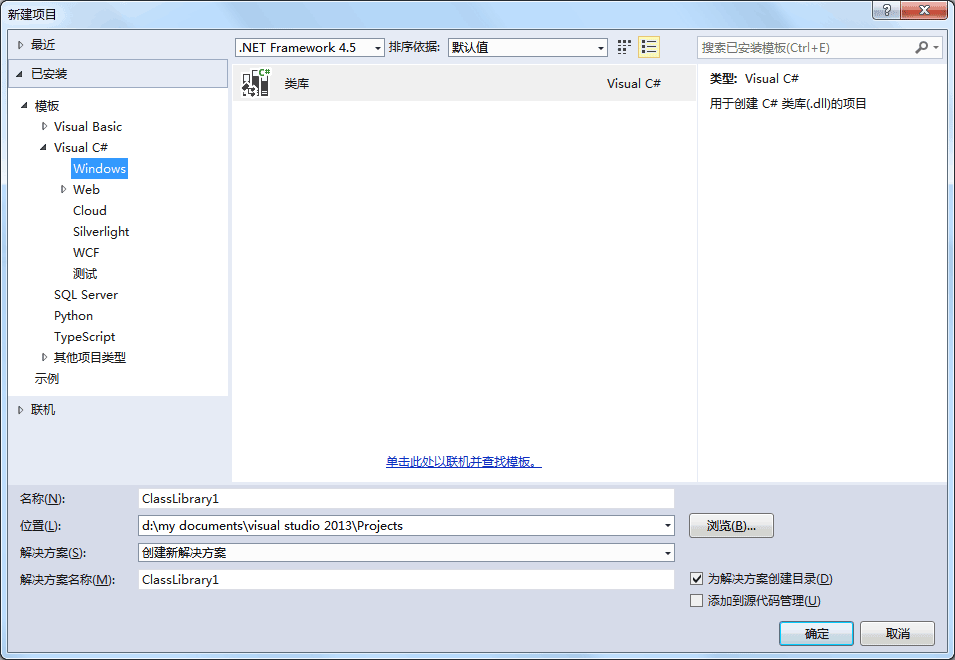Enable 添加到源代码管理 checkbox
The image size is (955, 660).
(697, 600)
